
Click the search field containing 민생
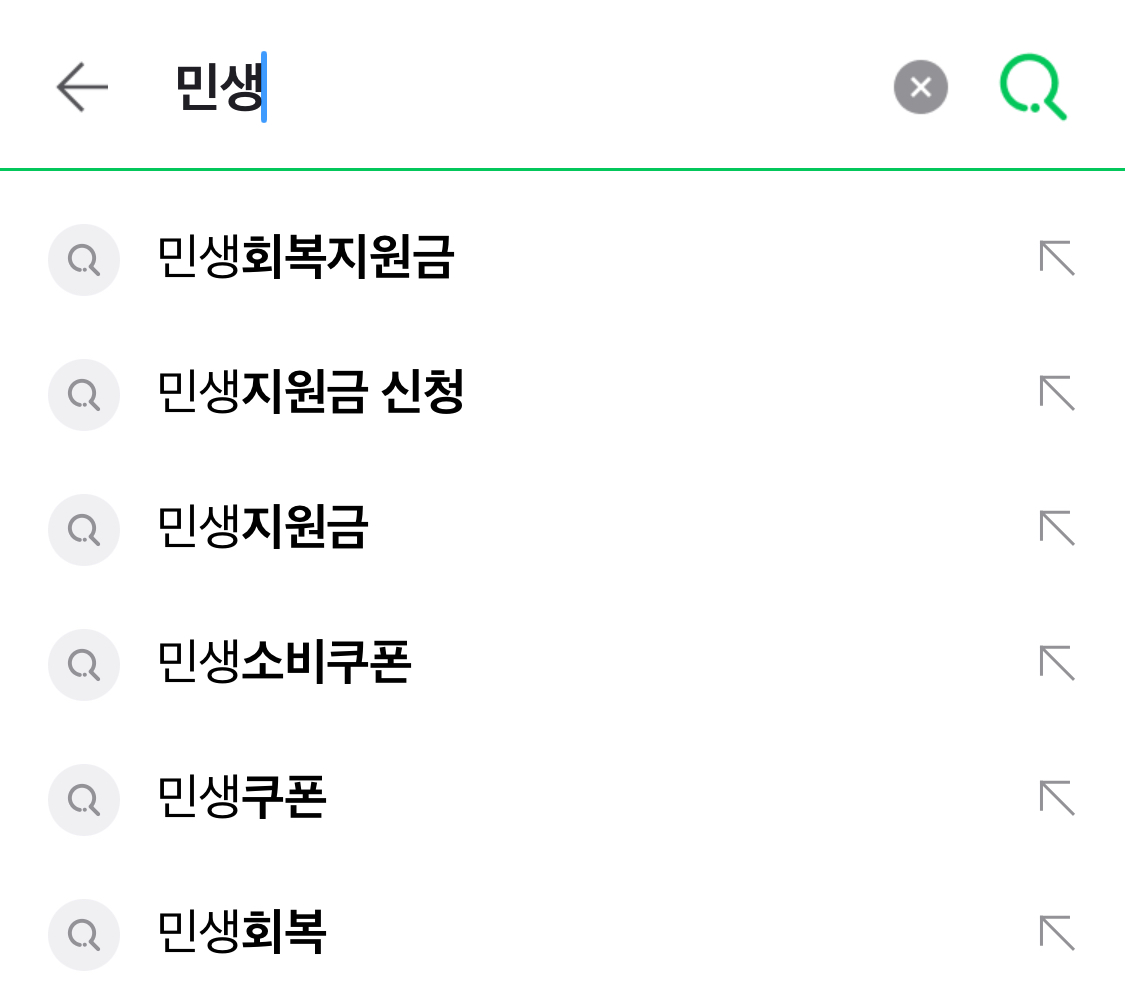(520, 88)
